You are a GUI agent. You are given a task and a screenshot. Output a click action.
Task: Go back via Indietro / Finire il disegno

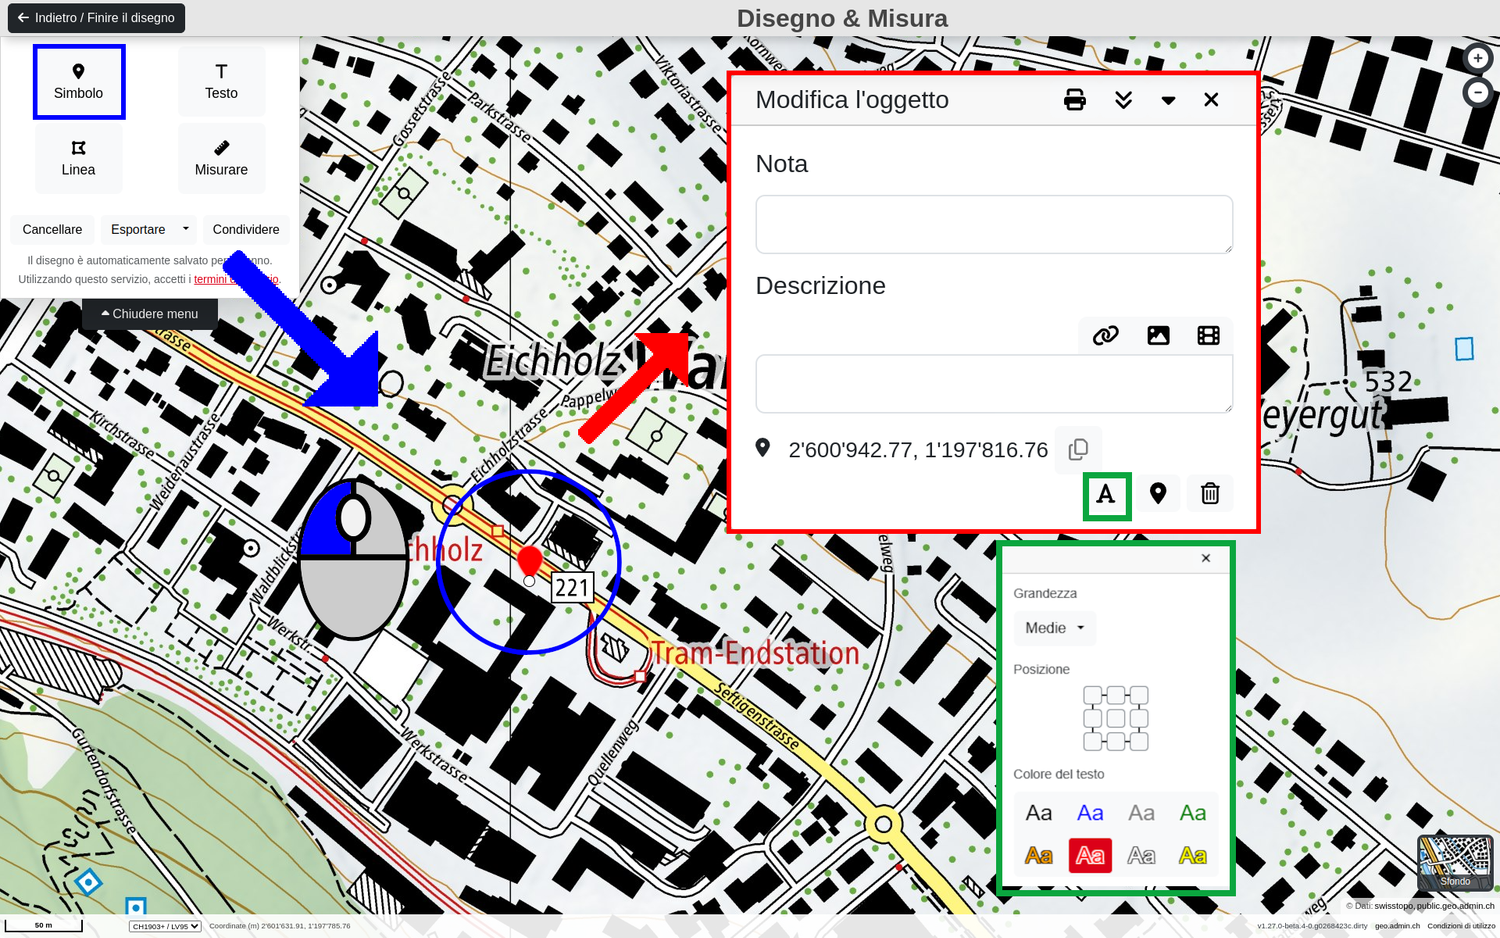point(96,18)
